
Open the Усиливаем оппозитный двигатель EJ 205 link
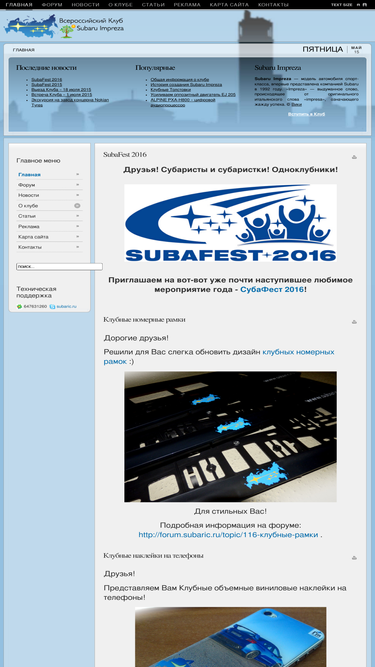193,95
